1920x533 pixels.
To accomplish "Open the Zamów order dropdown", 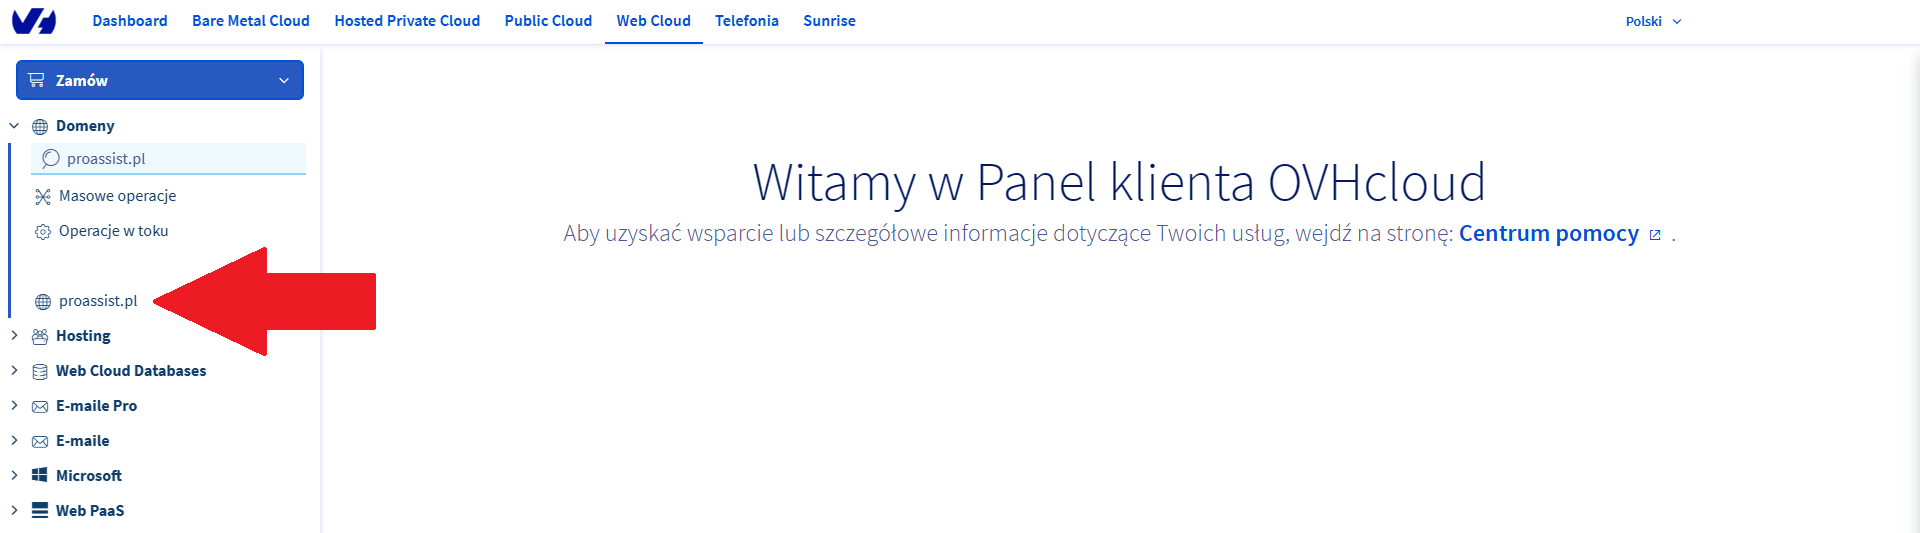I will (160, 80).
